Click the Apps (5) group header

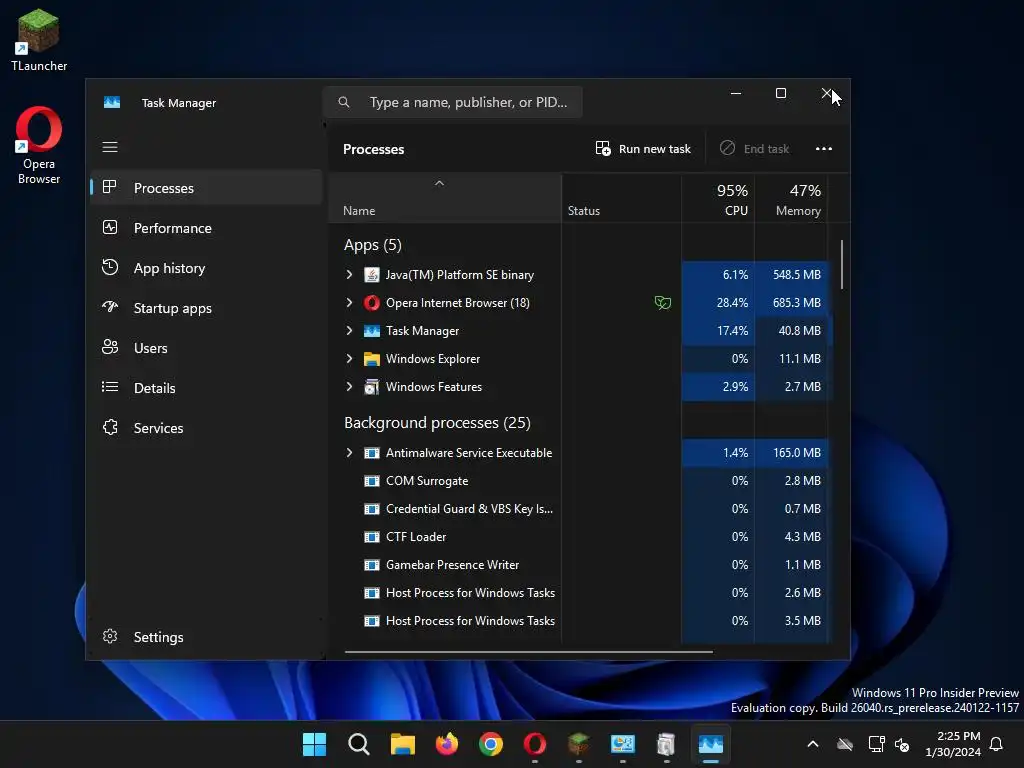tap(372, 245)
